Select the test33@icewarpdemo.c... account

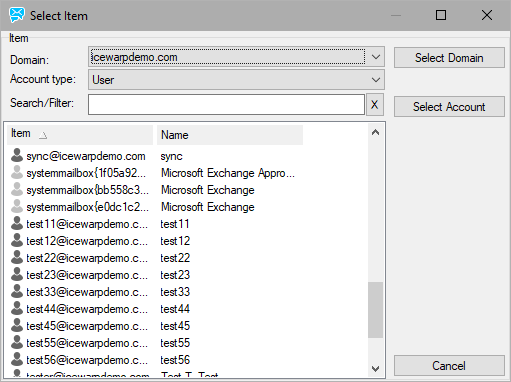[x=87, y=292]
